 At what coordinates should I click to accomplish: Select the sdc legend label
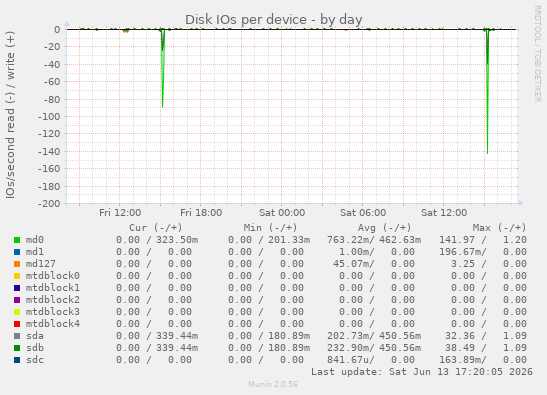point(35,359)
